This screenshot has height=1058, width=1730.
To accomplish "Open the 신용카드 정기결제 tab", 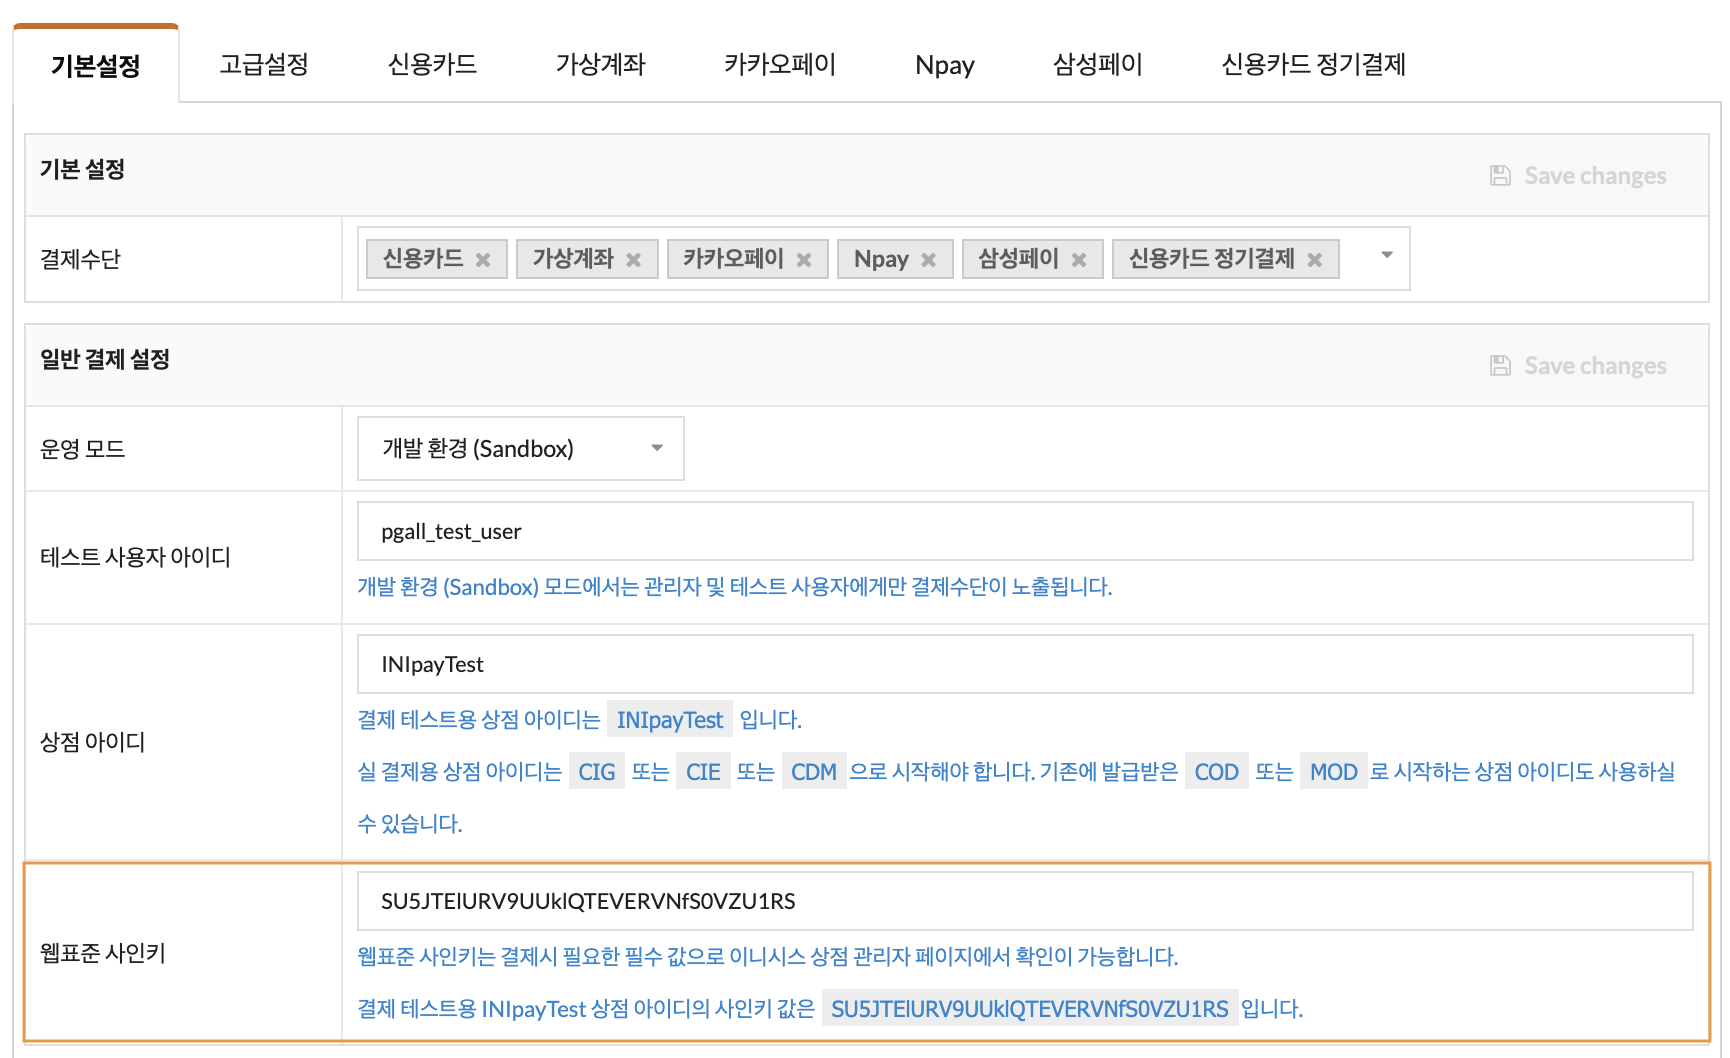I will [x=1314, y=64].
